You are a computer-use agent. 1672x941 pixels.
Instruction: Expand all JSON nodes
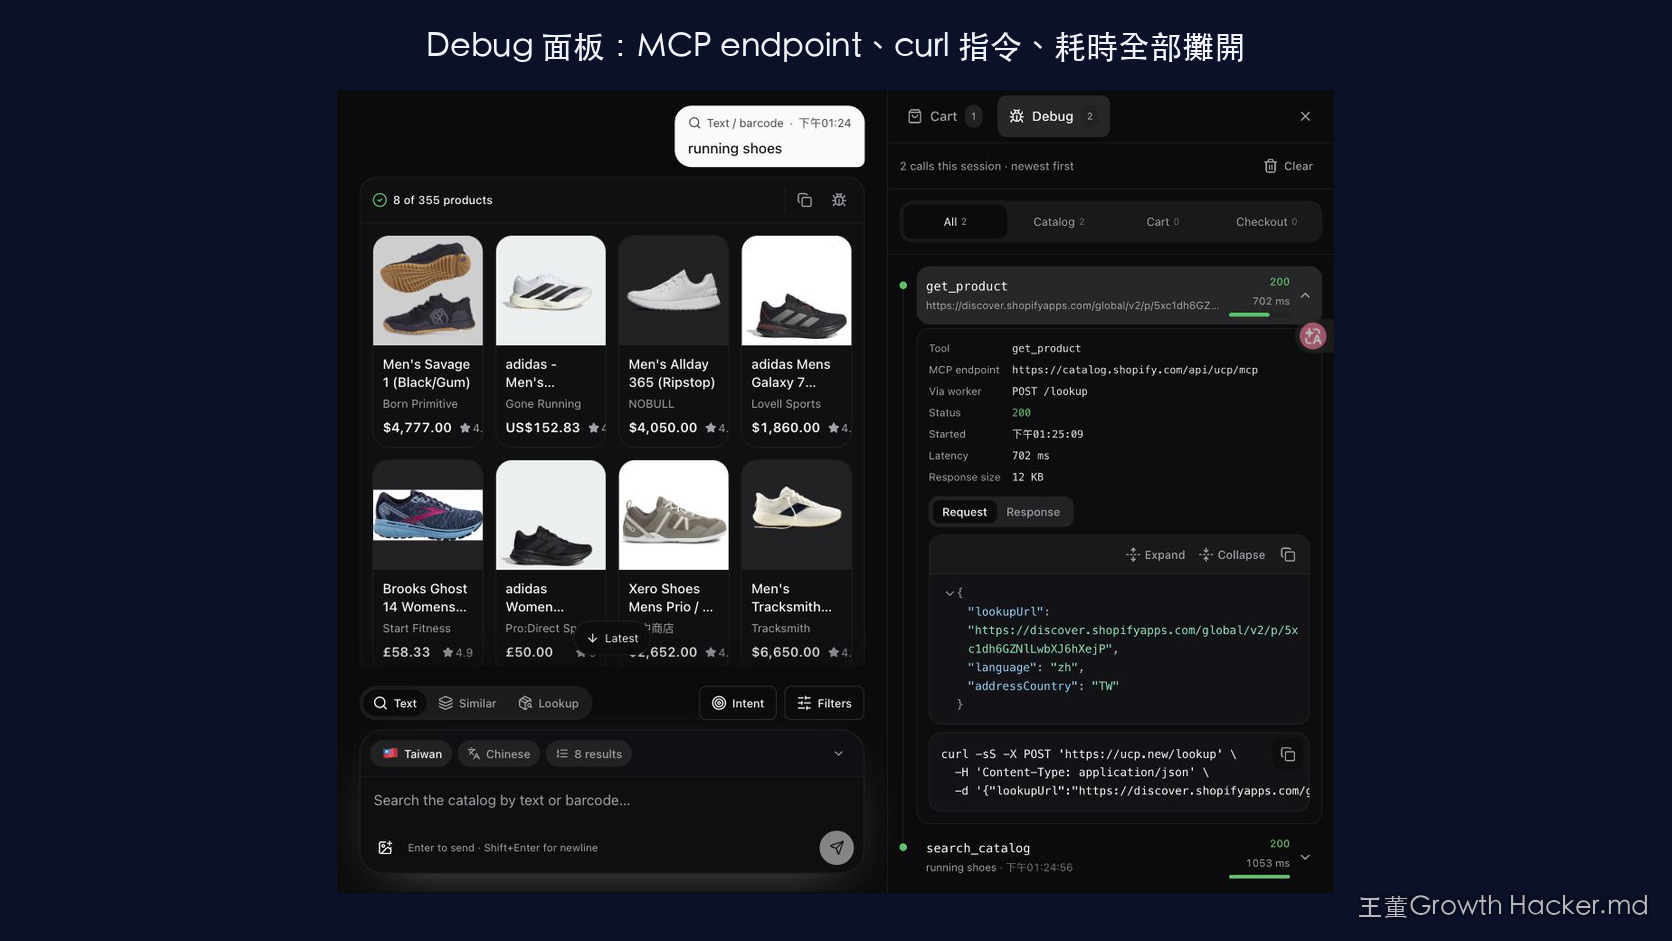pyautogui.click(x=1155, y=555)
